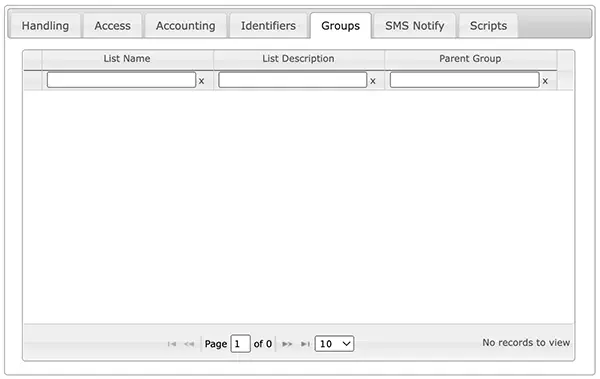Click the Groups tab
Image resolution: width=600 pixels, height=379 pixels.
[x=341, y=26]
